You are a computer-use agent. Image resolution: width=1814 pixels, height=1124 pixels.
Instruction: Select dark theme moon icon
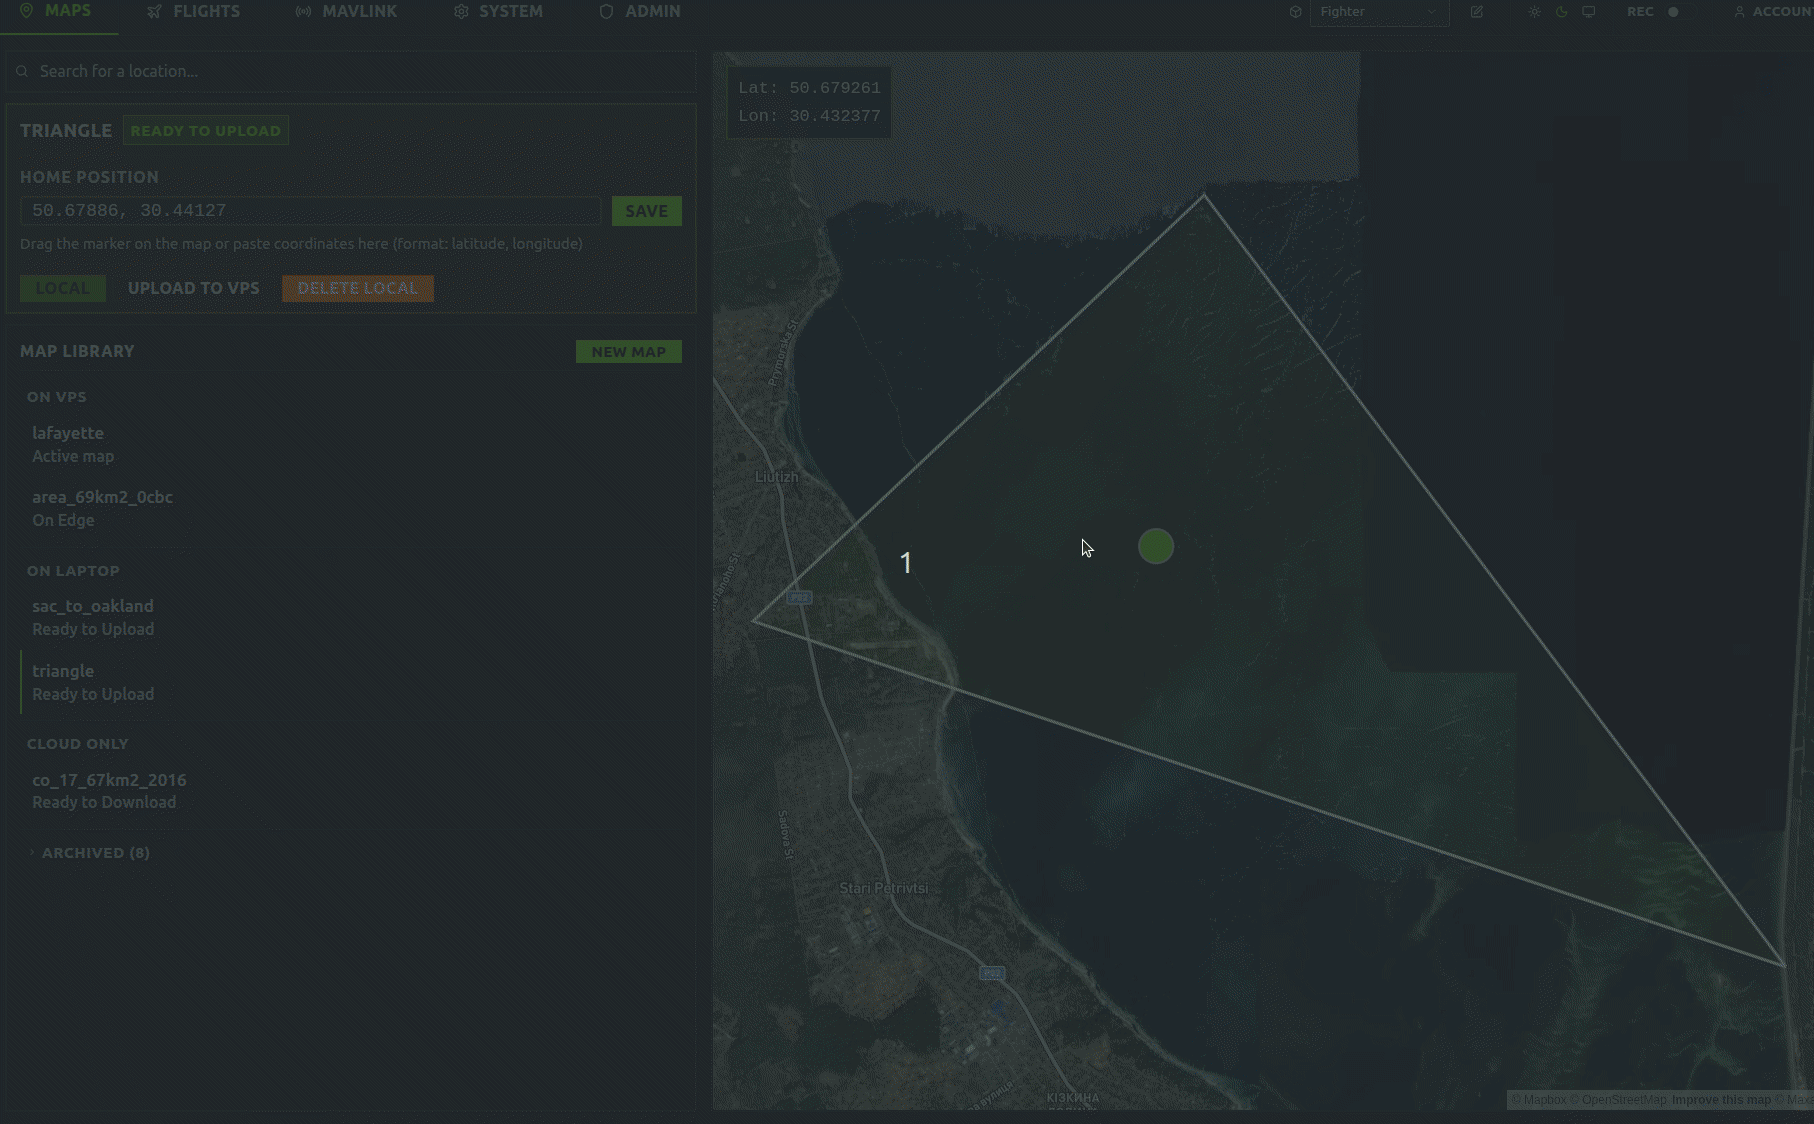[x=1561, y=12]
